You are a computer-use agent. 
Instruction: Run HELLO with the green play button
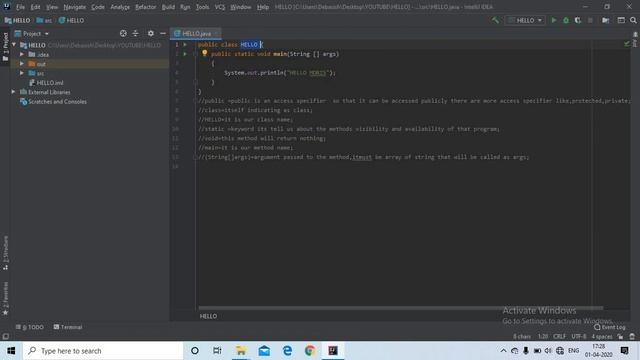click(554, 20)
